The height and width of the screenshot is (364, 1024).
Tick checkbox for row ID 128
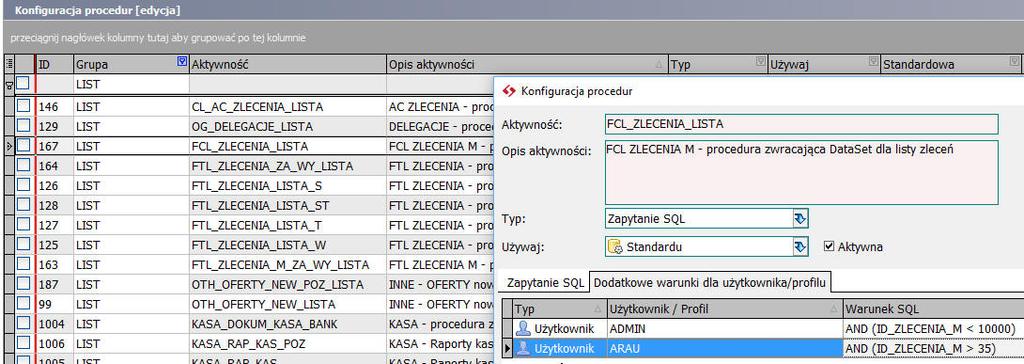click(24, 205)
